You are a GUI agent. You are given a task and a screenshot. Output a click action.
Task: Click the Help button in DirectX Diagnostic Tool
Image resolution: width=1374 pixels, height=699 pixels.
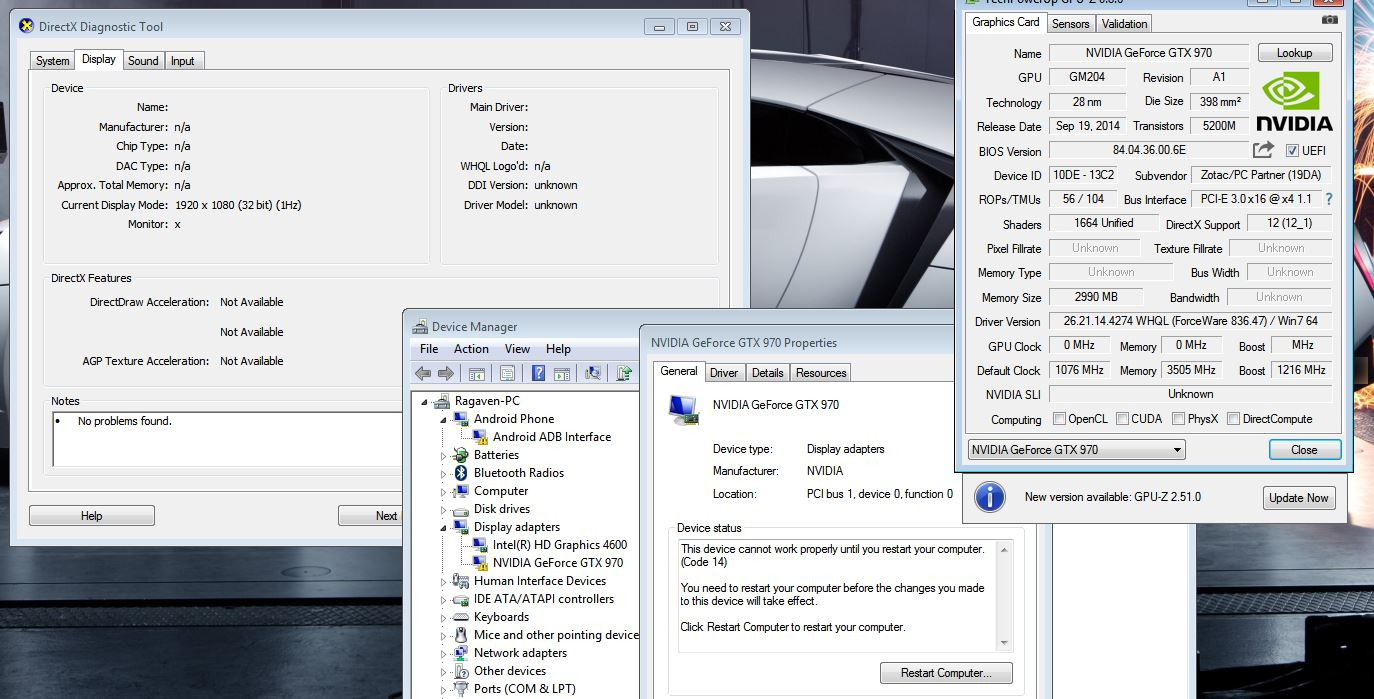91,516
